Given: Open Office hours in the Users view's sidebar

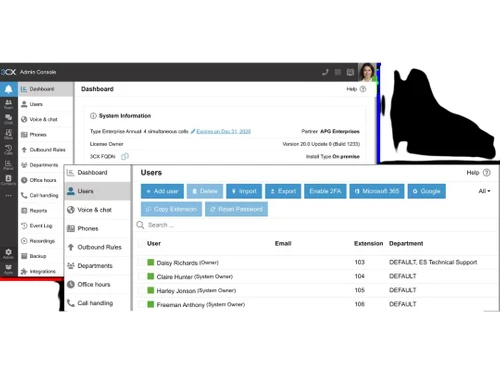Looking at the screenshot, I should pos(97,284).
